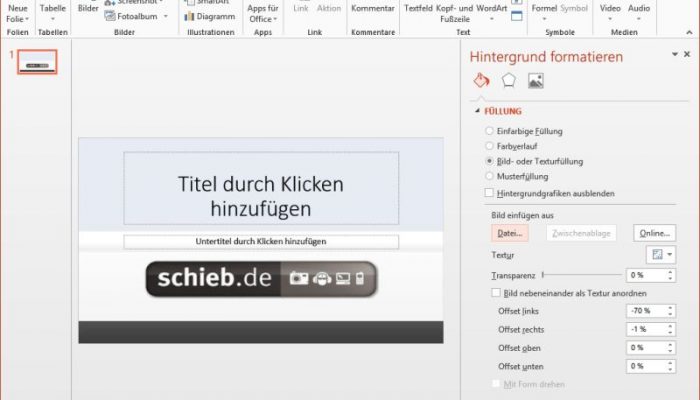Click the Offset links value field
This screenshot has height=400, width=700.
pos(646,311)
